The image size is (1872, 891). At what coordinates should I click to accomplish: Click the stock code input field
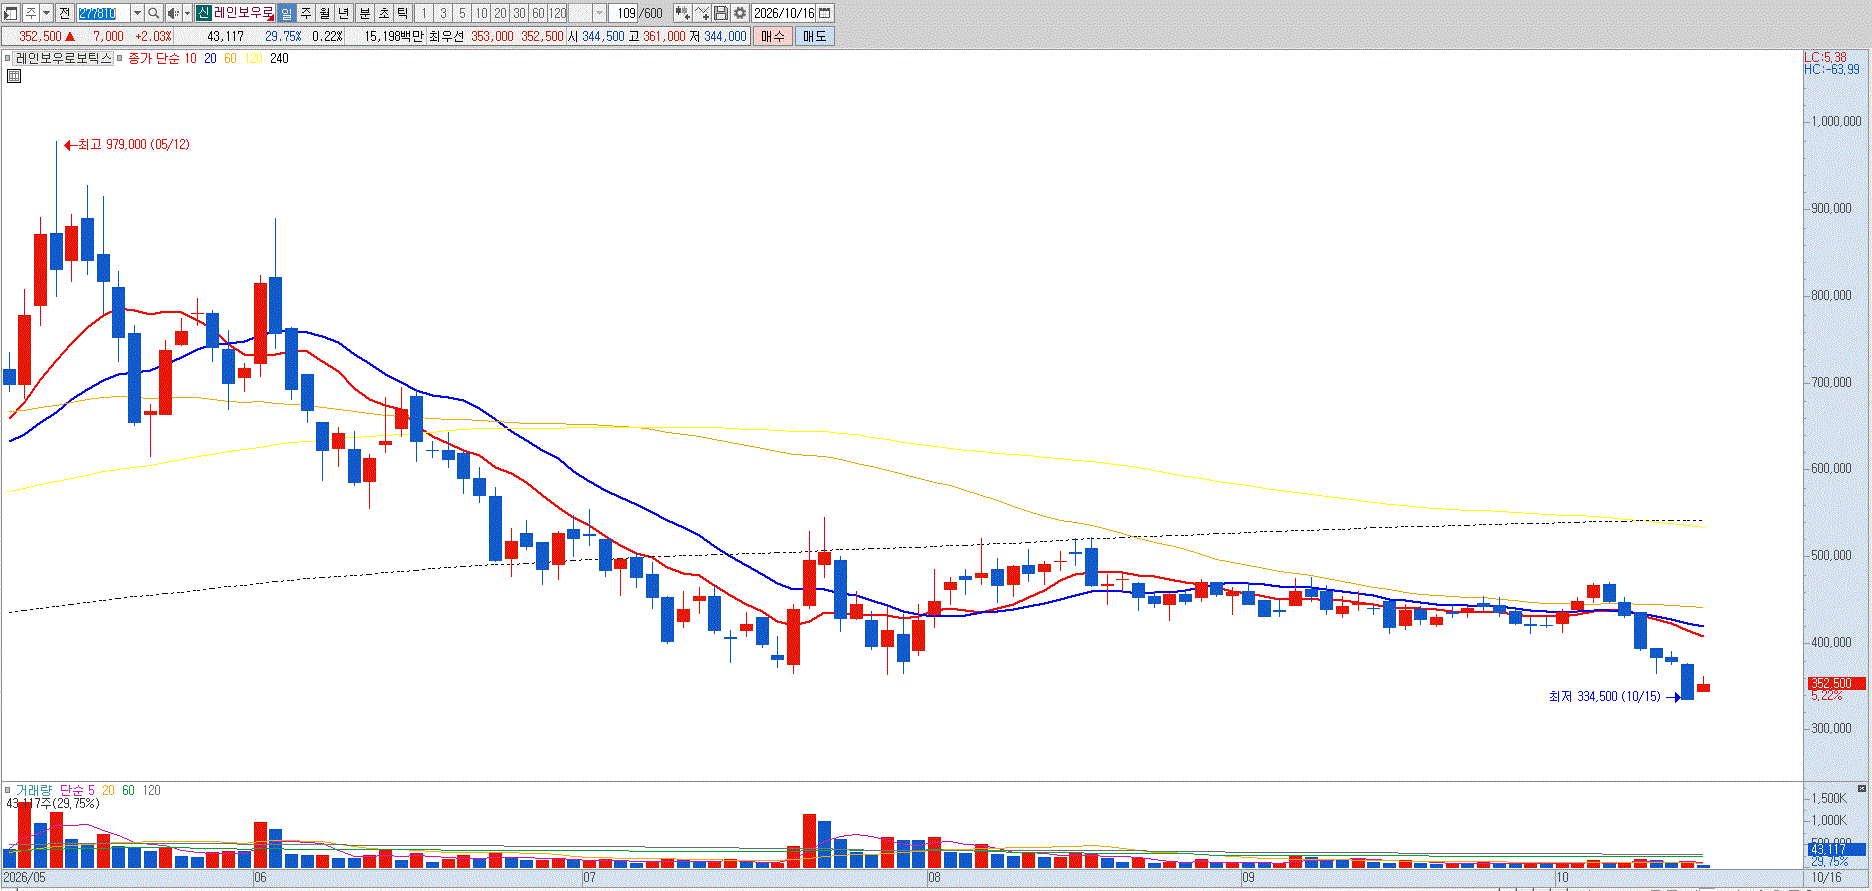103,13
